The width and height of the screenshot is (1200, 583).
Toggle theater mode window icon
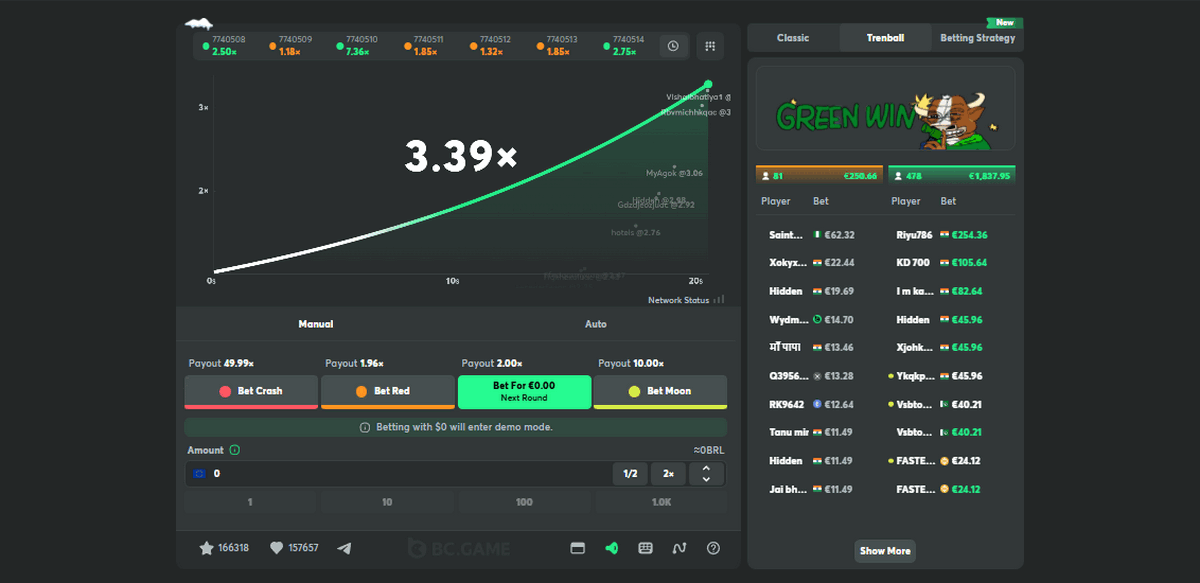577,548
